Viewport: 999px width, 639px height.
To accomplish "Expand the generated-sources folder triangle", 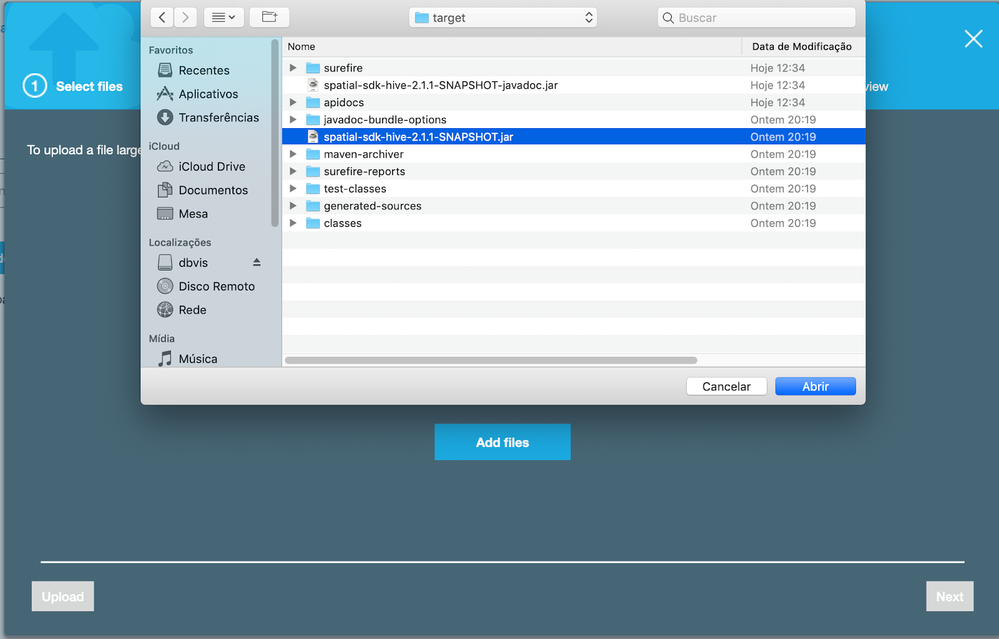I will (x=293, y=205).
